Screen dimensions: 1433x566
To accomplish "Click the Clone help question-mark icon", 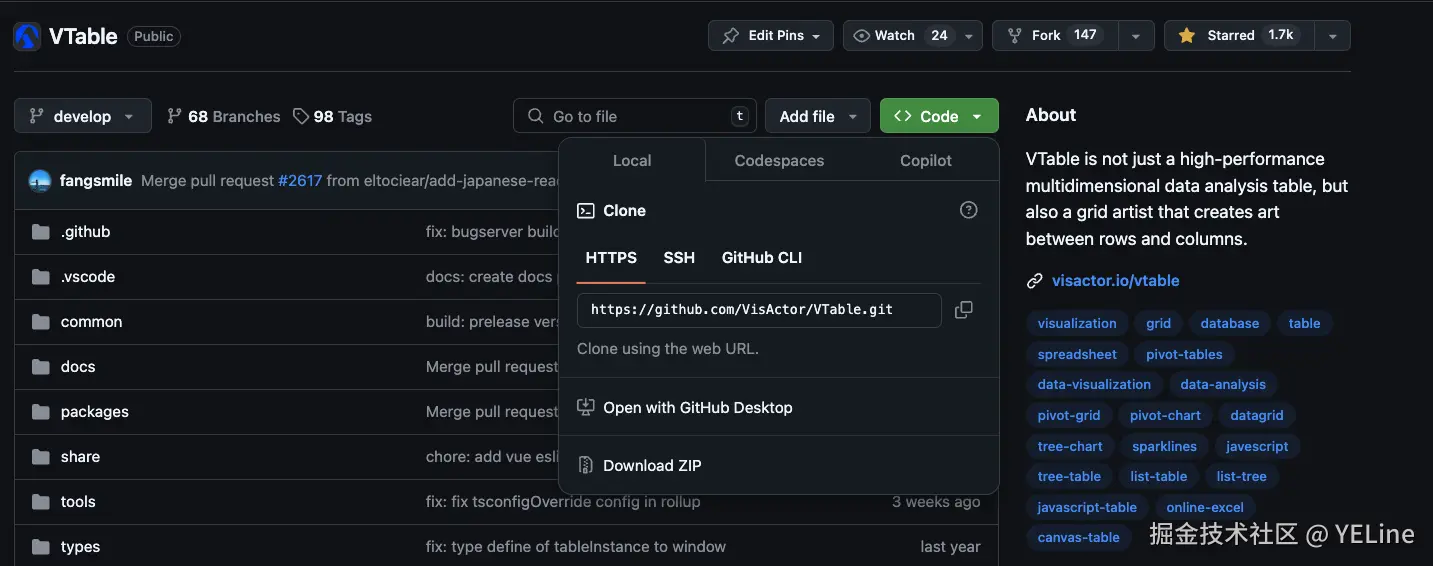I will coord(968,210).
